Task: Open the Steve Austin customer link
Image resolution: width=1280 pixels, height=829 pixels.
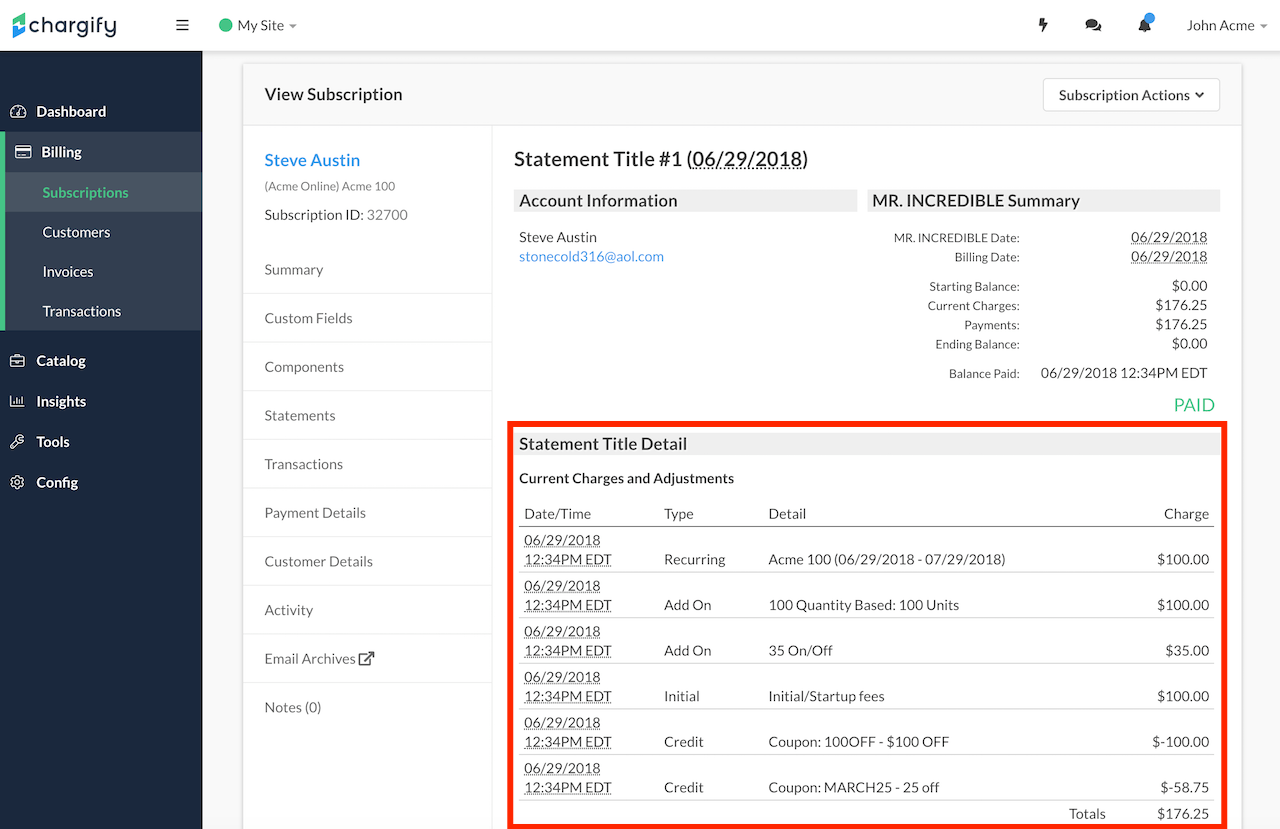Action: 312,160
